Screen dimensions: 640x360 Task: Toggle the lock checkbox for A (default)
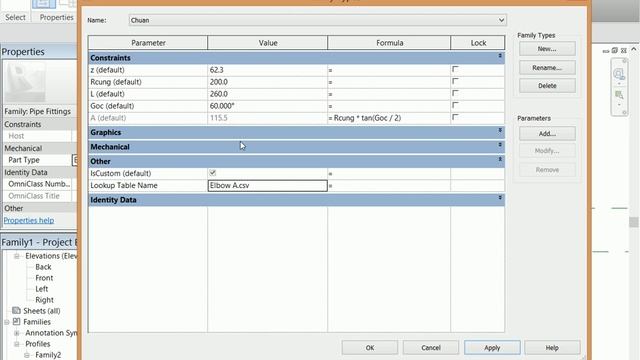click(x=456, y=117)
